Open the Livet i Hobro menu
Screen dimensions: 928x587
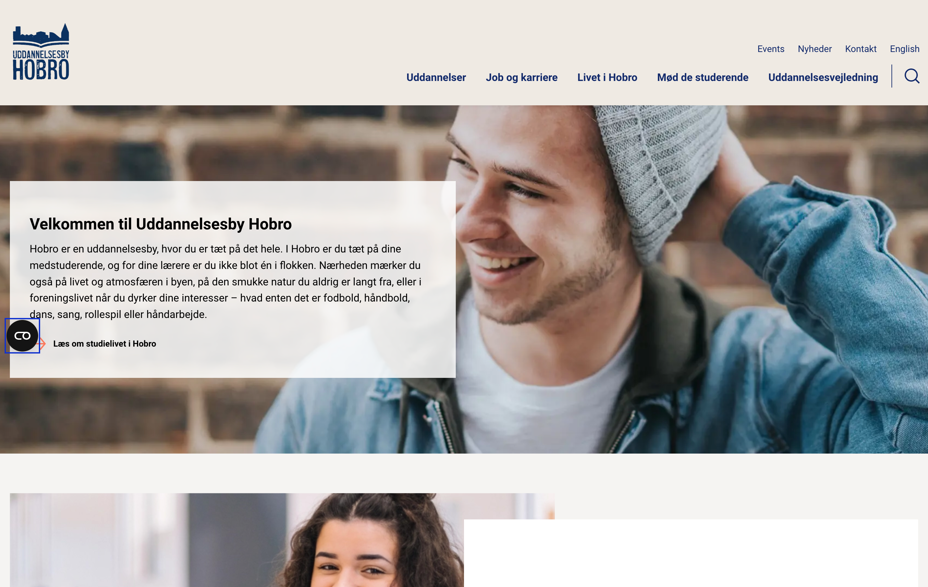607,78
